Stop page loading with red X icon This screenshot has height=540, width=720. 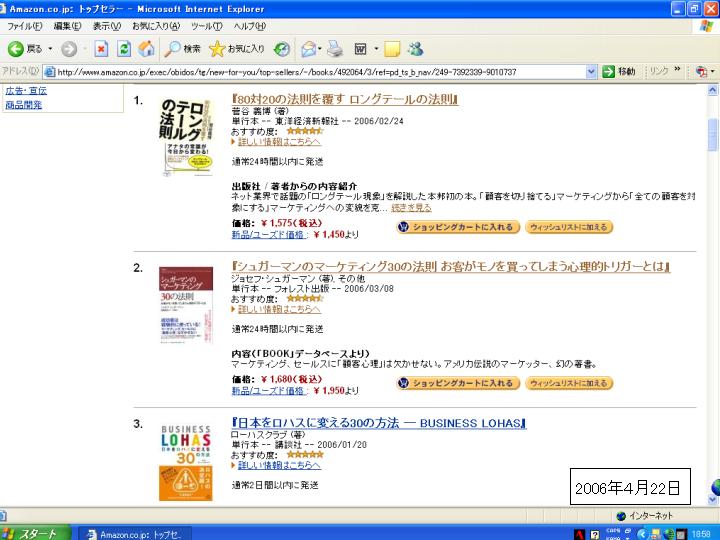[101, 49]
